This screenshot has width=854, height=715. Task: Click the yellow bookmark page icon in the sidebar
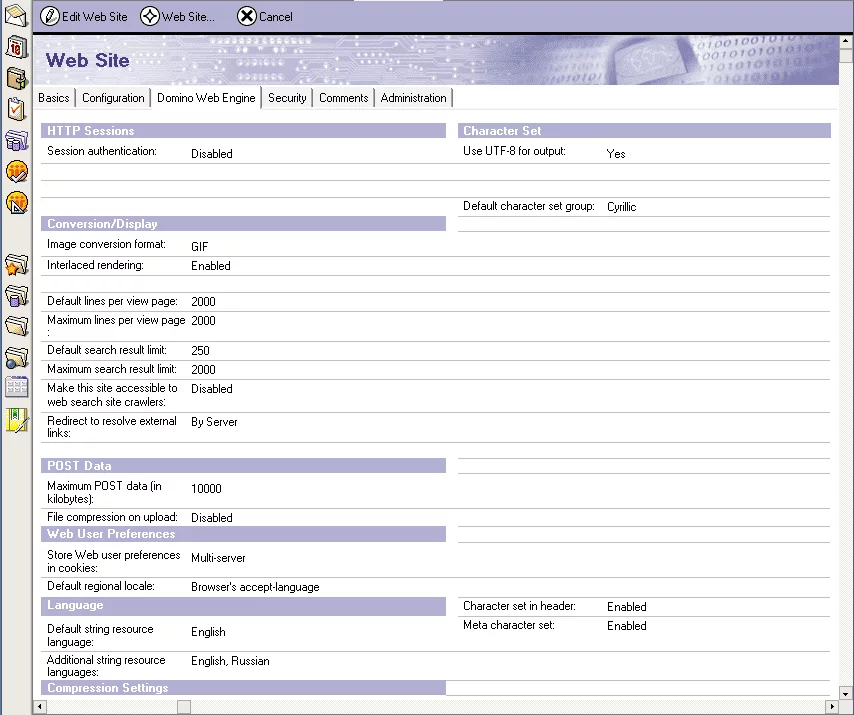click(x=16, y=420)
